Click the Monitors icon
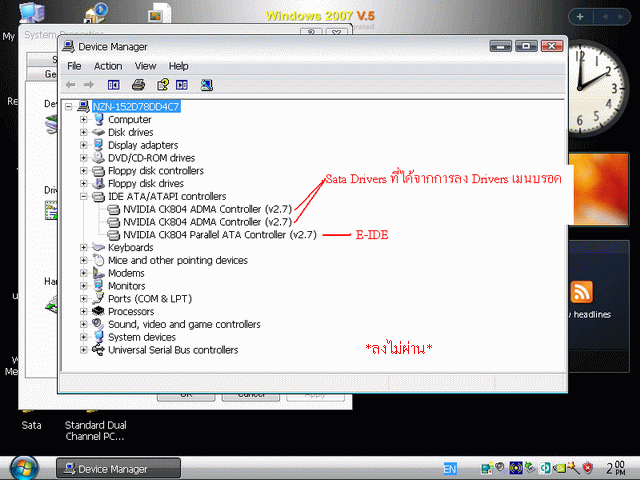The width and height of the screenshot is (640, 480). click(98, 285)
